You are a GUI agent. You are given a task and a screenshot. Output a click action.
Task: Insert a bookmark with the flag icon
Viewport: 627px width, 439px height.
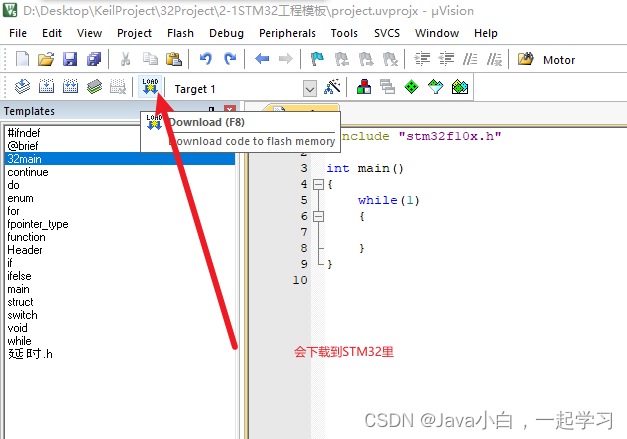[317, 59]
